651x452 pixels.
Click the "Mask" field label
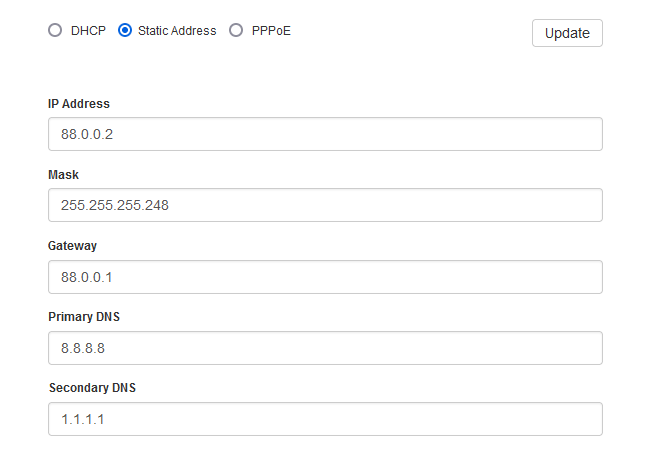[x=63, y=174]
